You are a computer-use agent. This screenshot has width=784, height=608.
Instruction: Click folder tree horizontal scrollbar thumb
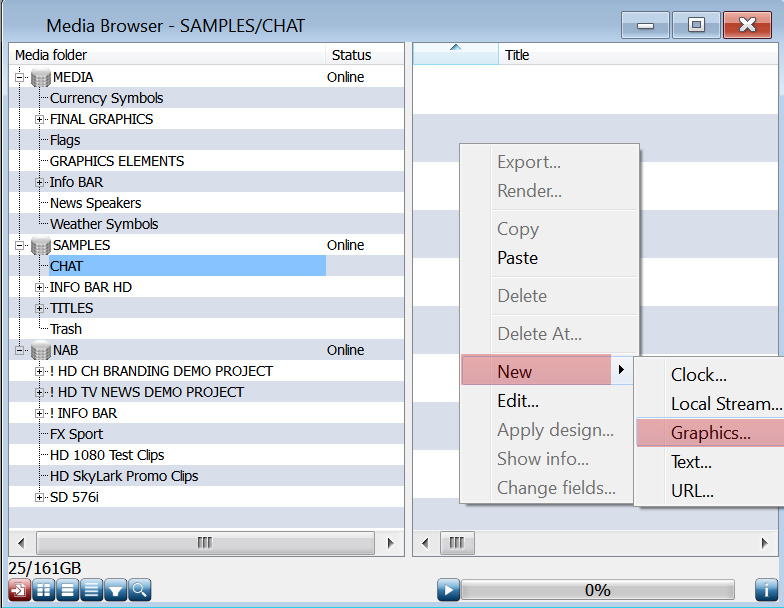[x=205, y=543]
